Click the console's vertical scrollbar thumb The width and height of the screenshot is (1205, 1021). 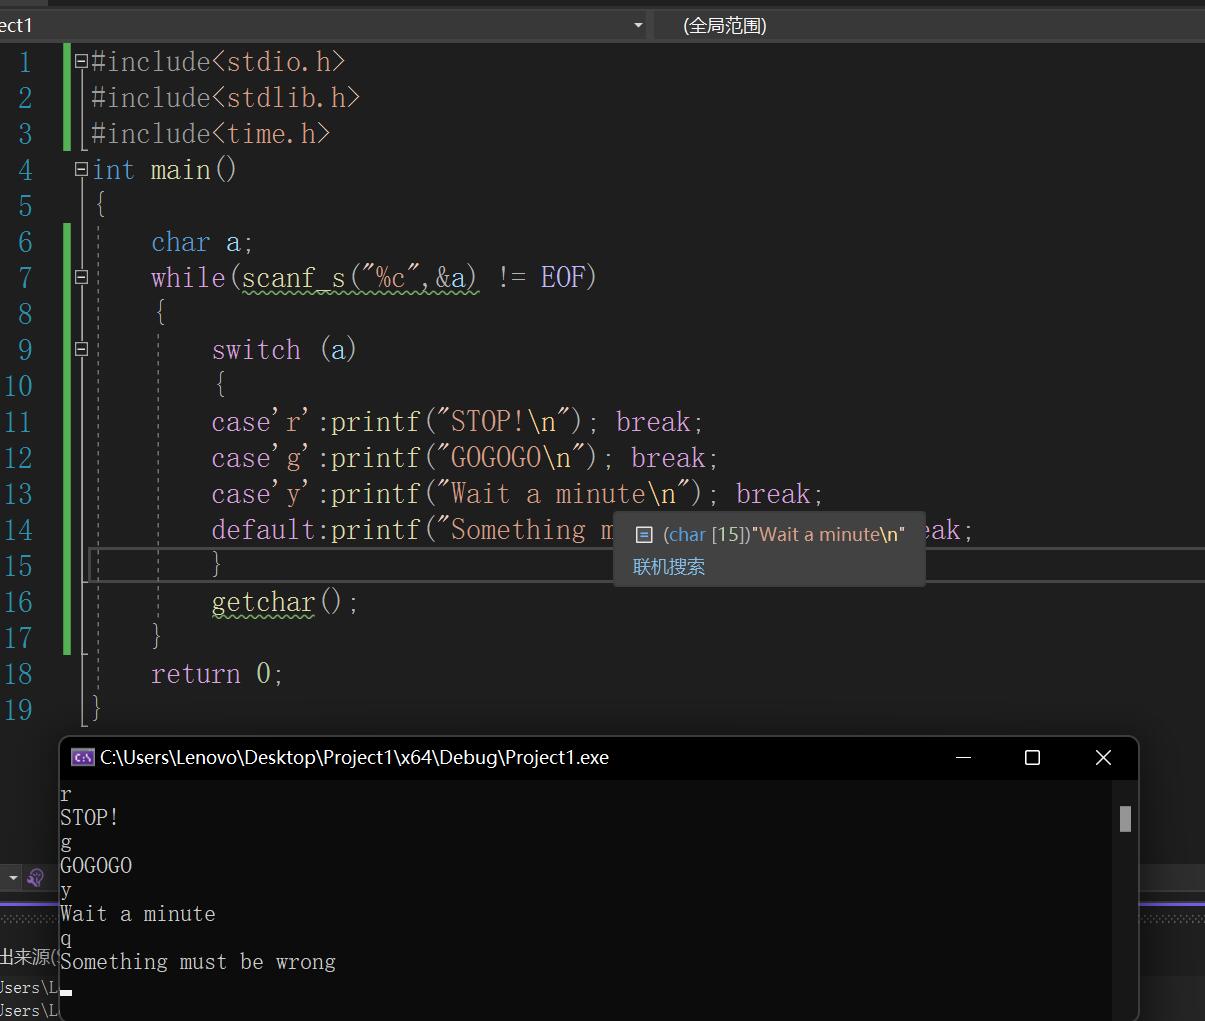click(x=1125, y=819)
